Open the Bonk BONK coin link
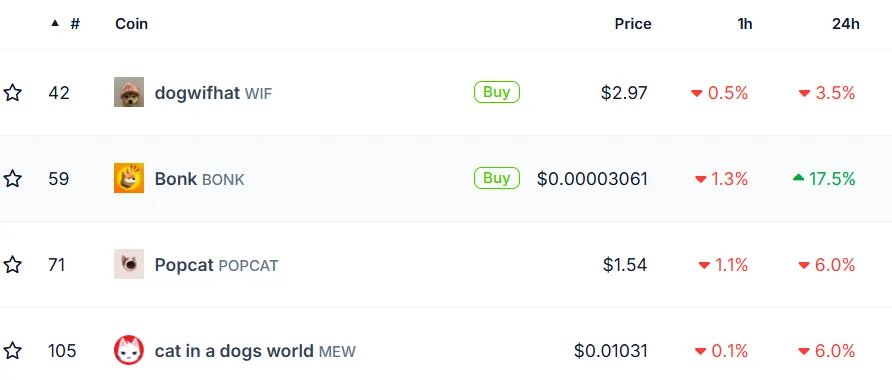 [x=199, y=179]
